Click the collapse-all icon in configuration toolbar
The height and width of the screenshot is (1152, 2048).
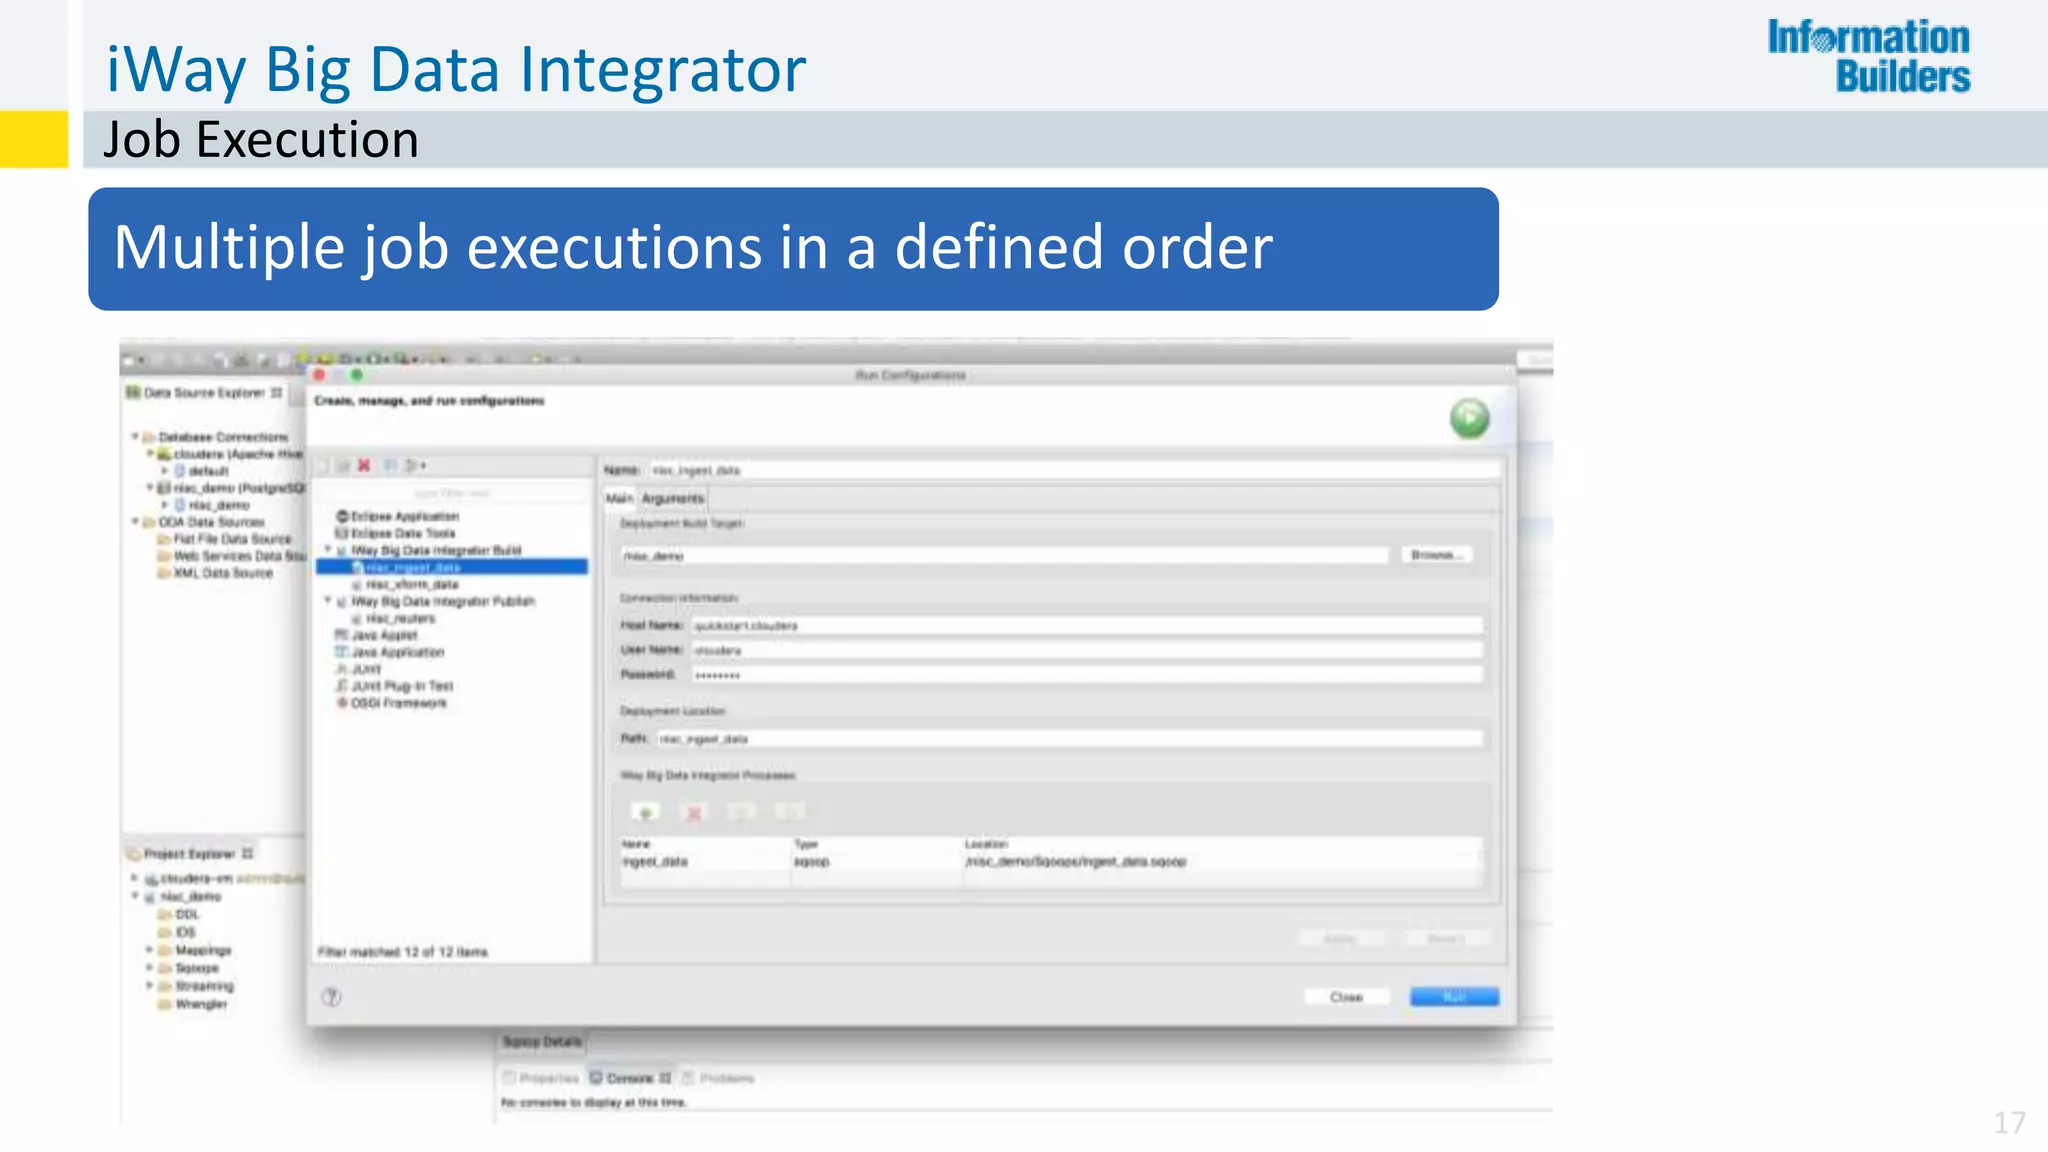click(x=391, y=465)
